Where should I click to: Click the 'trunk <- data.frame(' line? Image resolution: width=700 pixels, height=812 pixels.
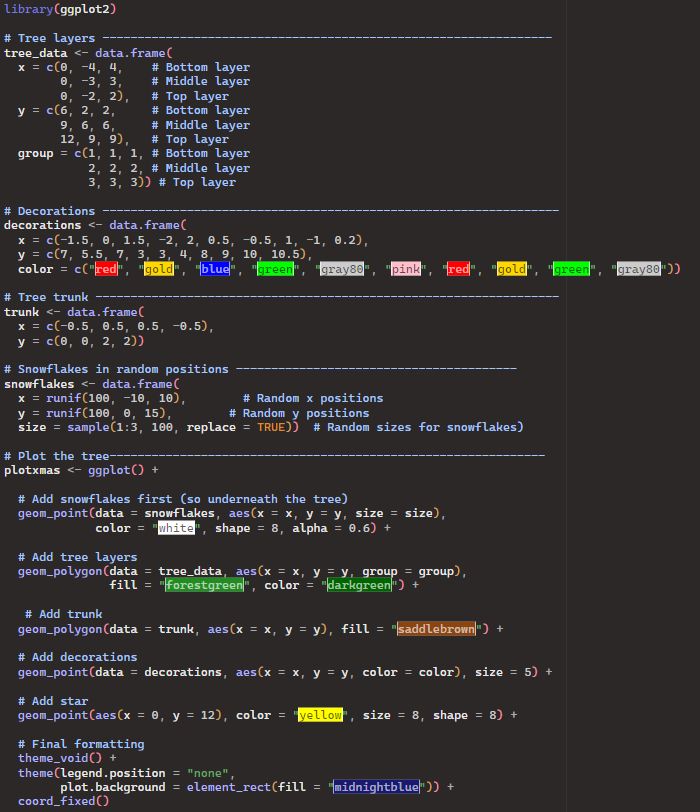pos(74,312)
